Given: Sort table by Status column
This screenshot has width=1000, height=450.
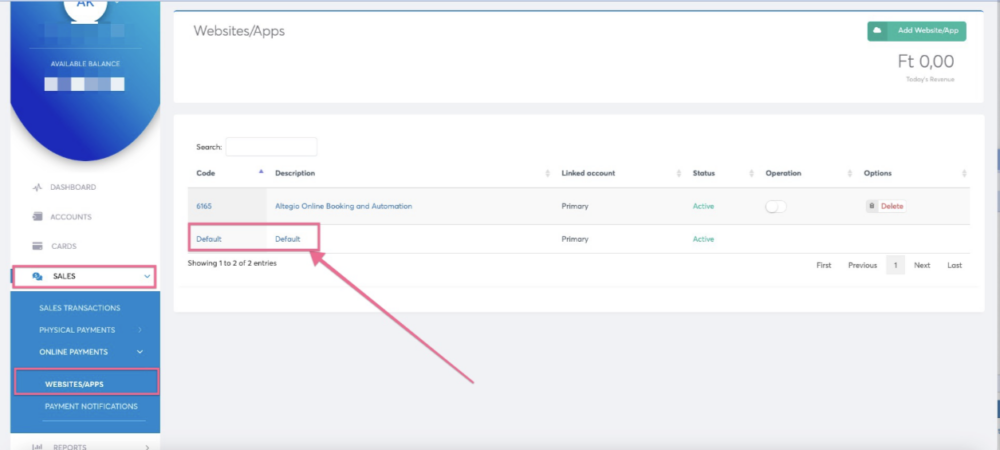Looking at the screenshot, I should pyautogui.click(x=704, y=173).
